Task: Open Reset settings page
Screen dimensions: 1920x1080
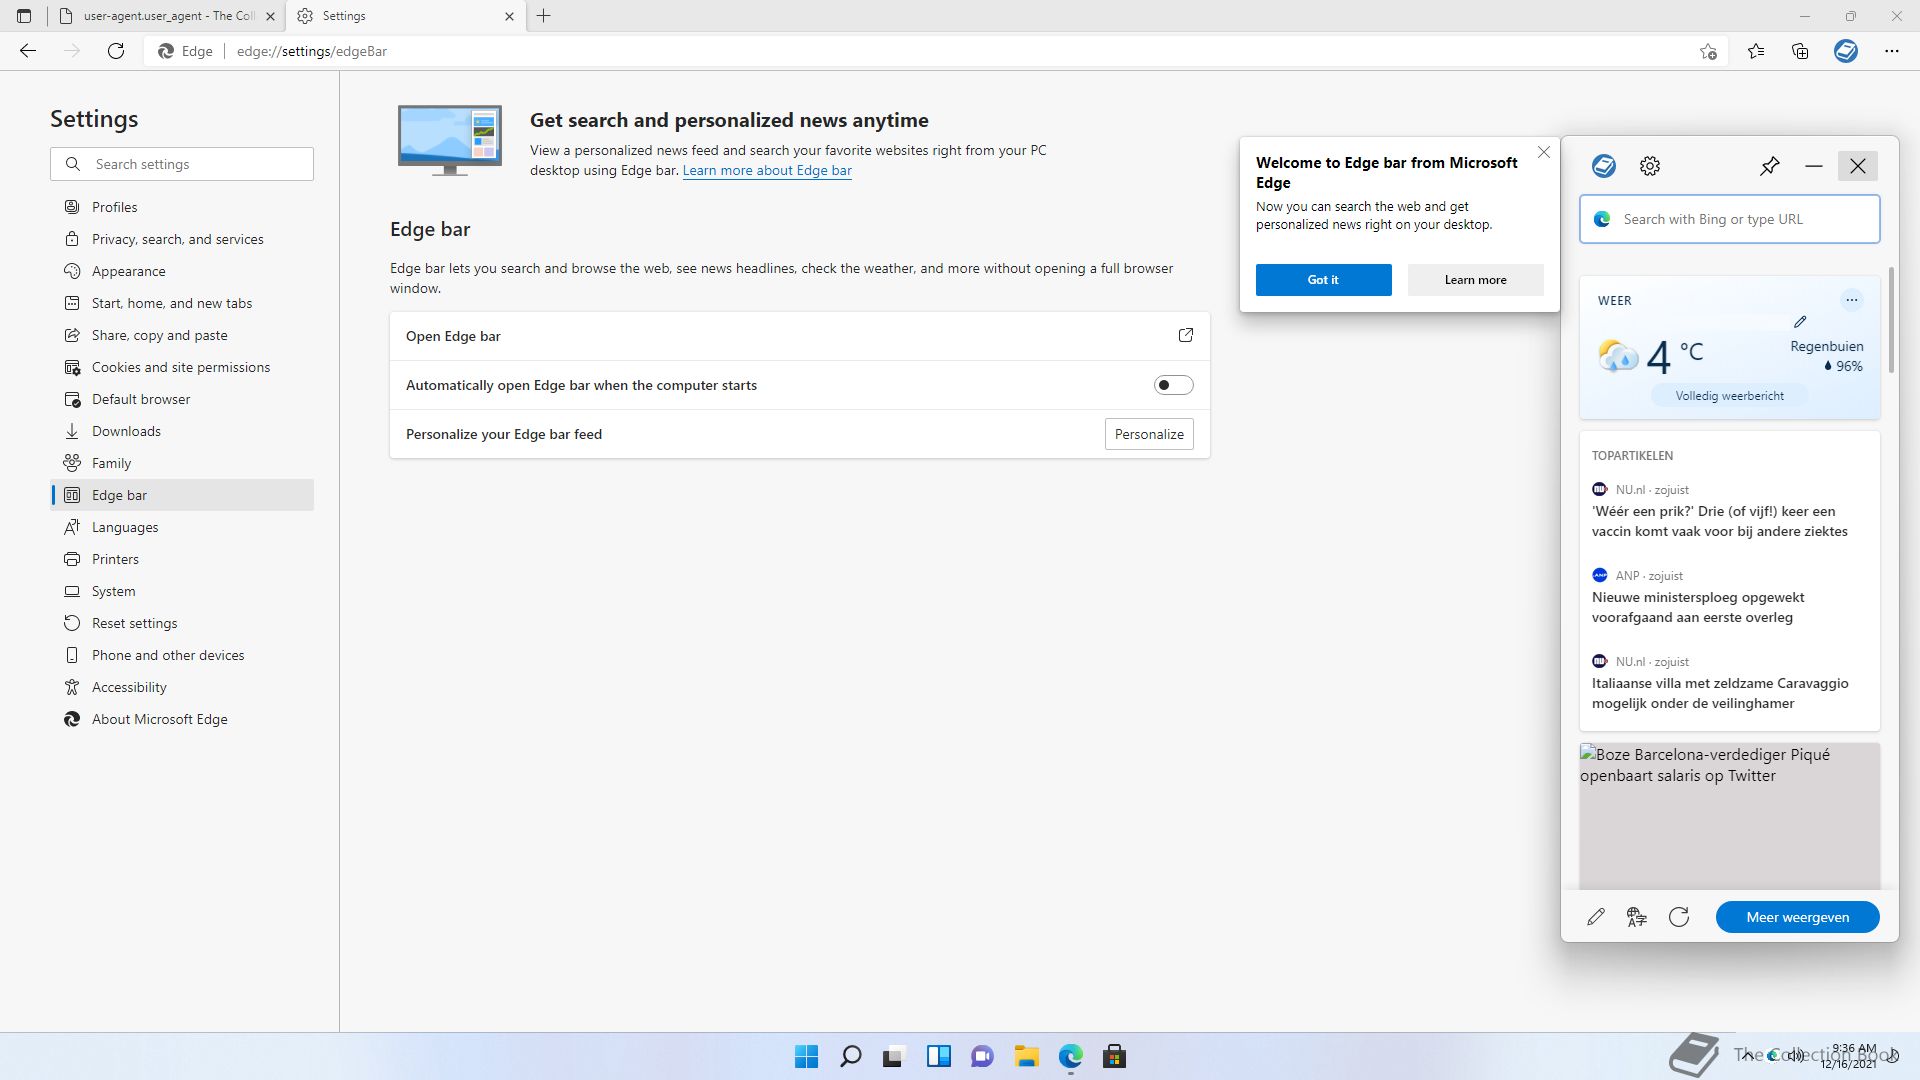Action: coord(182,623)
